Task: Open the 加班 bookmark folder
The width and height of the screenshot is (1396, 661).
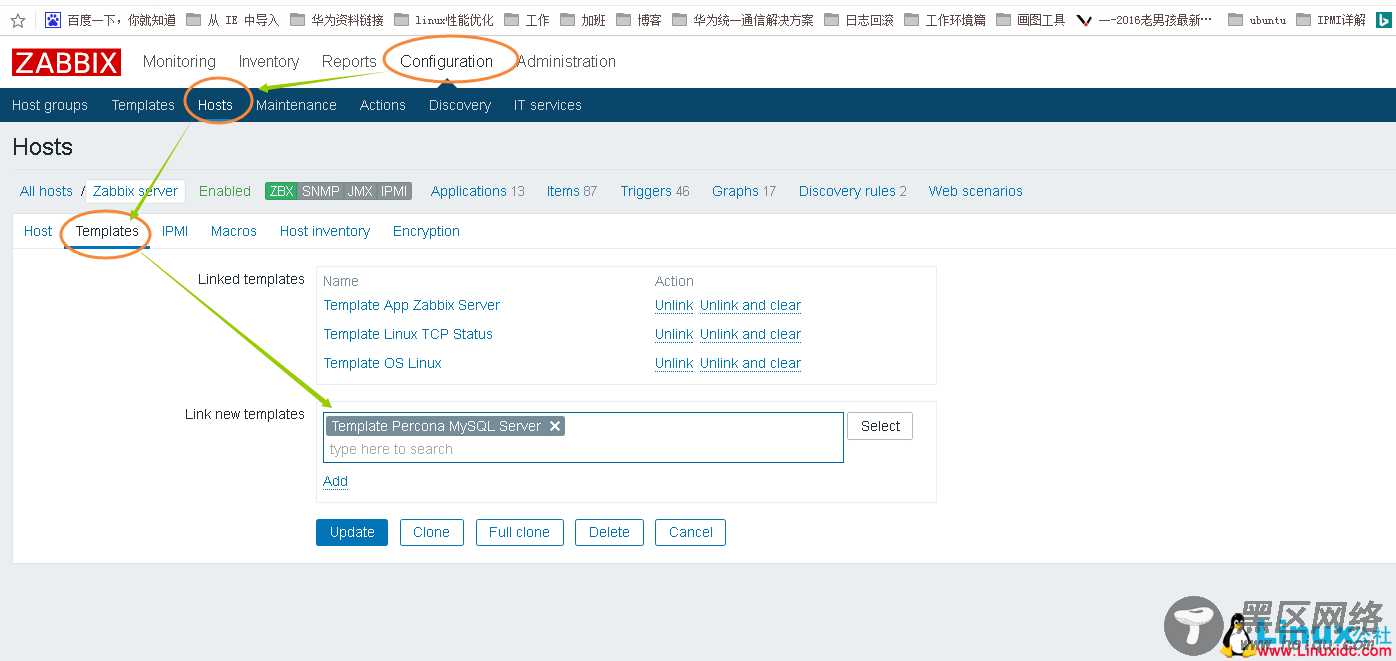Action: (x=583, y=20)
